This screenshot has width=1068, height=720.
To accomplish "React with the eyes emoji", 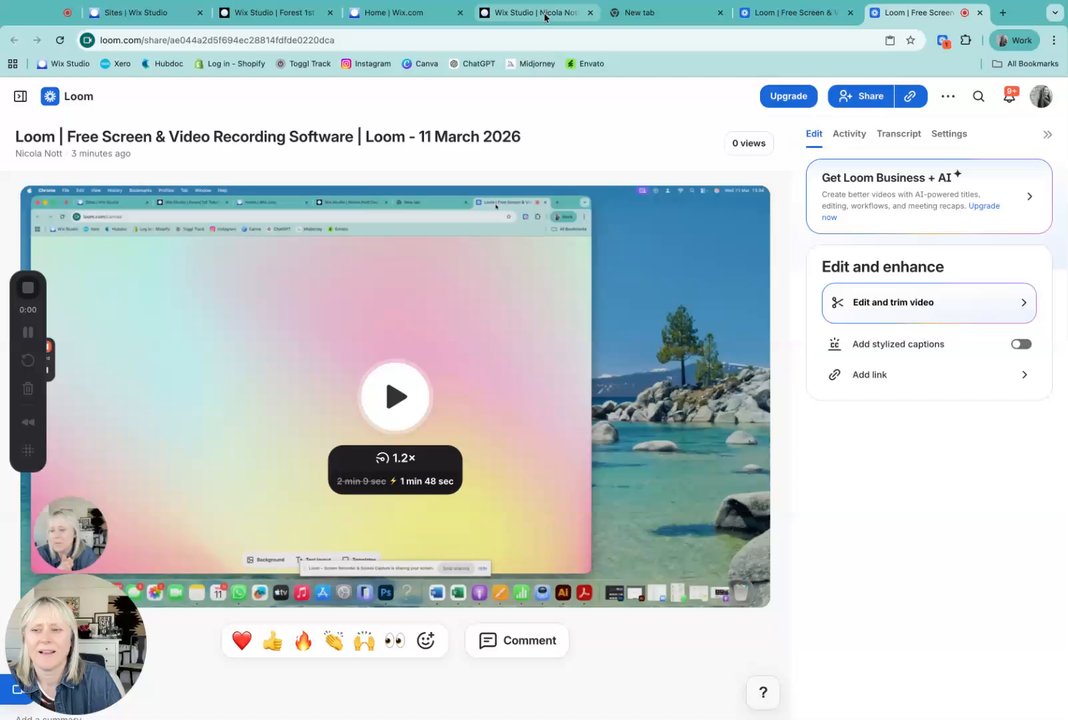I will [395, 640].
